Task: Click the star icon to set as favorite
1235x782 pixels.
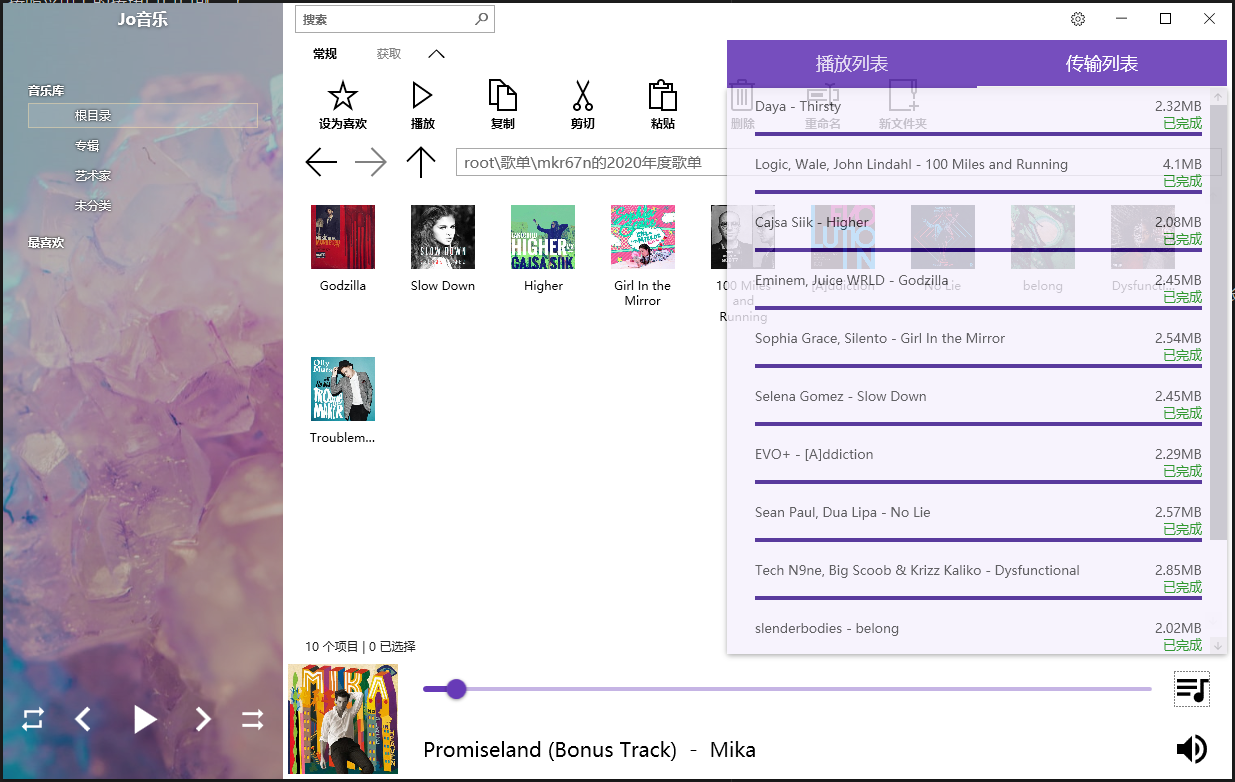Action: [x=343, y=97]
